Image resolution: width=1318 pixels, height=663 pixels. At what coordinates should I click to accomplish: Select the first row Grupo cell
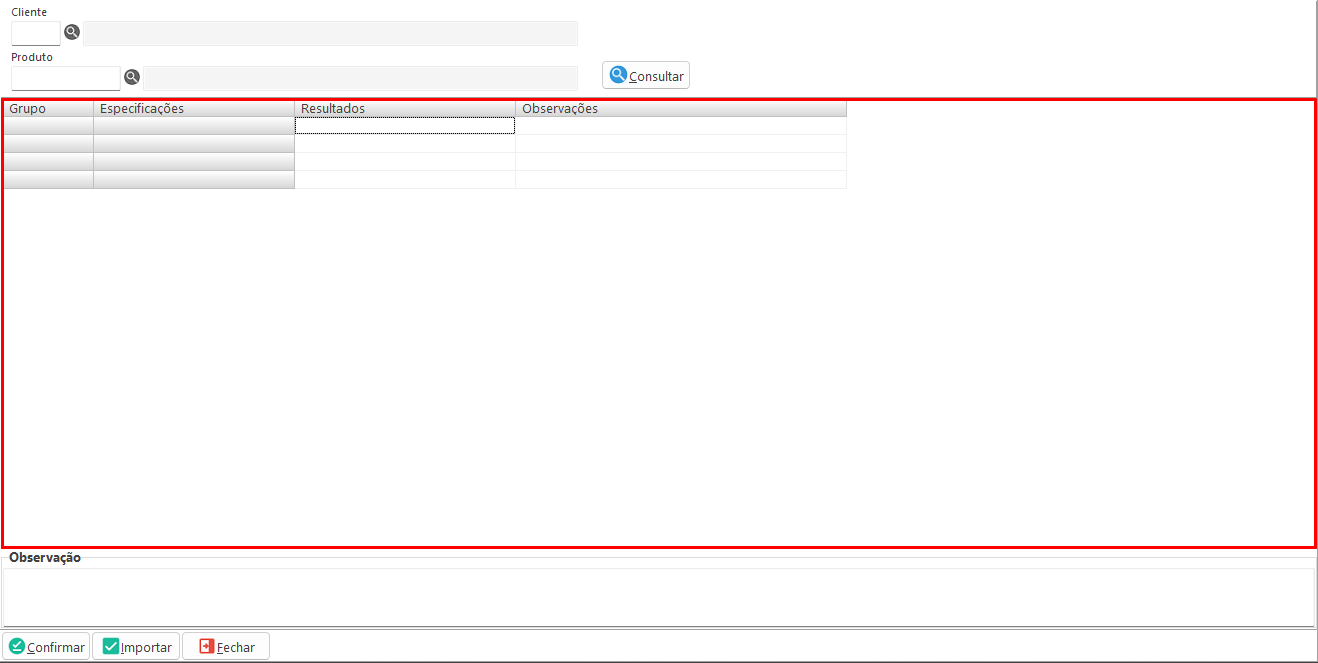tap(48, 126)
